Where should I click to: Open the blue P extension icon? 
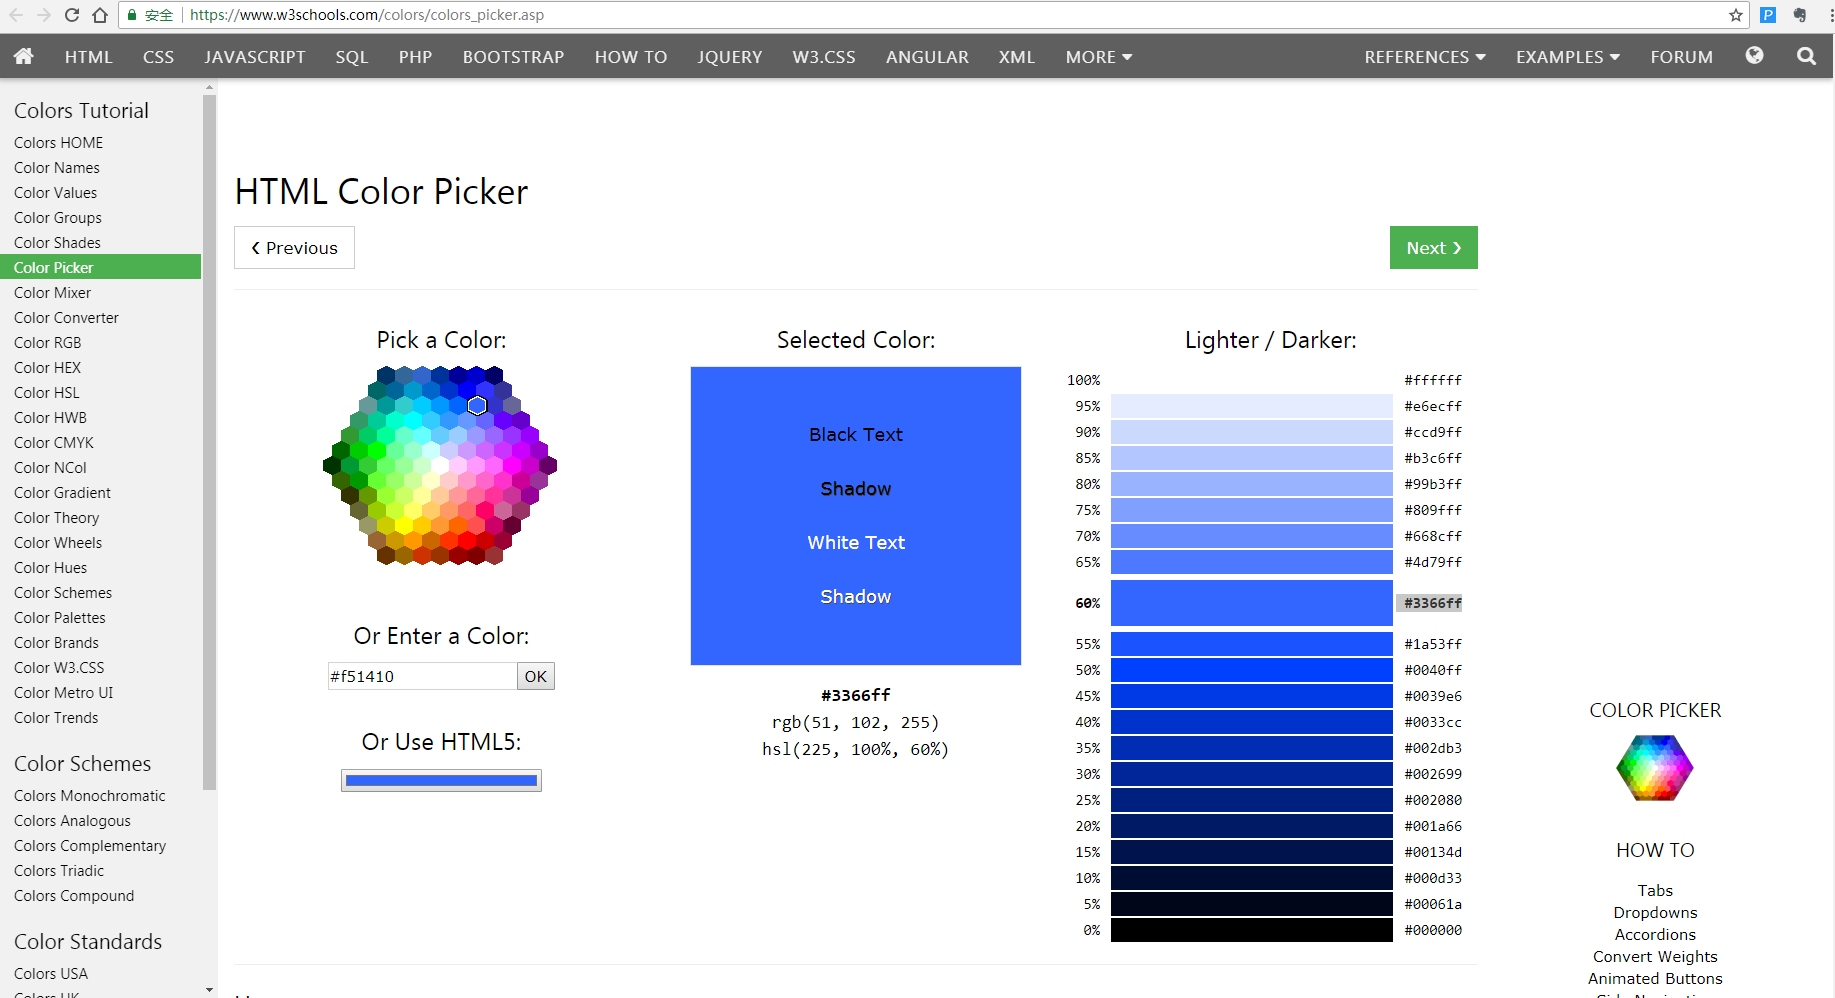coord(1768,15)
